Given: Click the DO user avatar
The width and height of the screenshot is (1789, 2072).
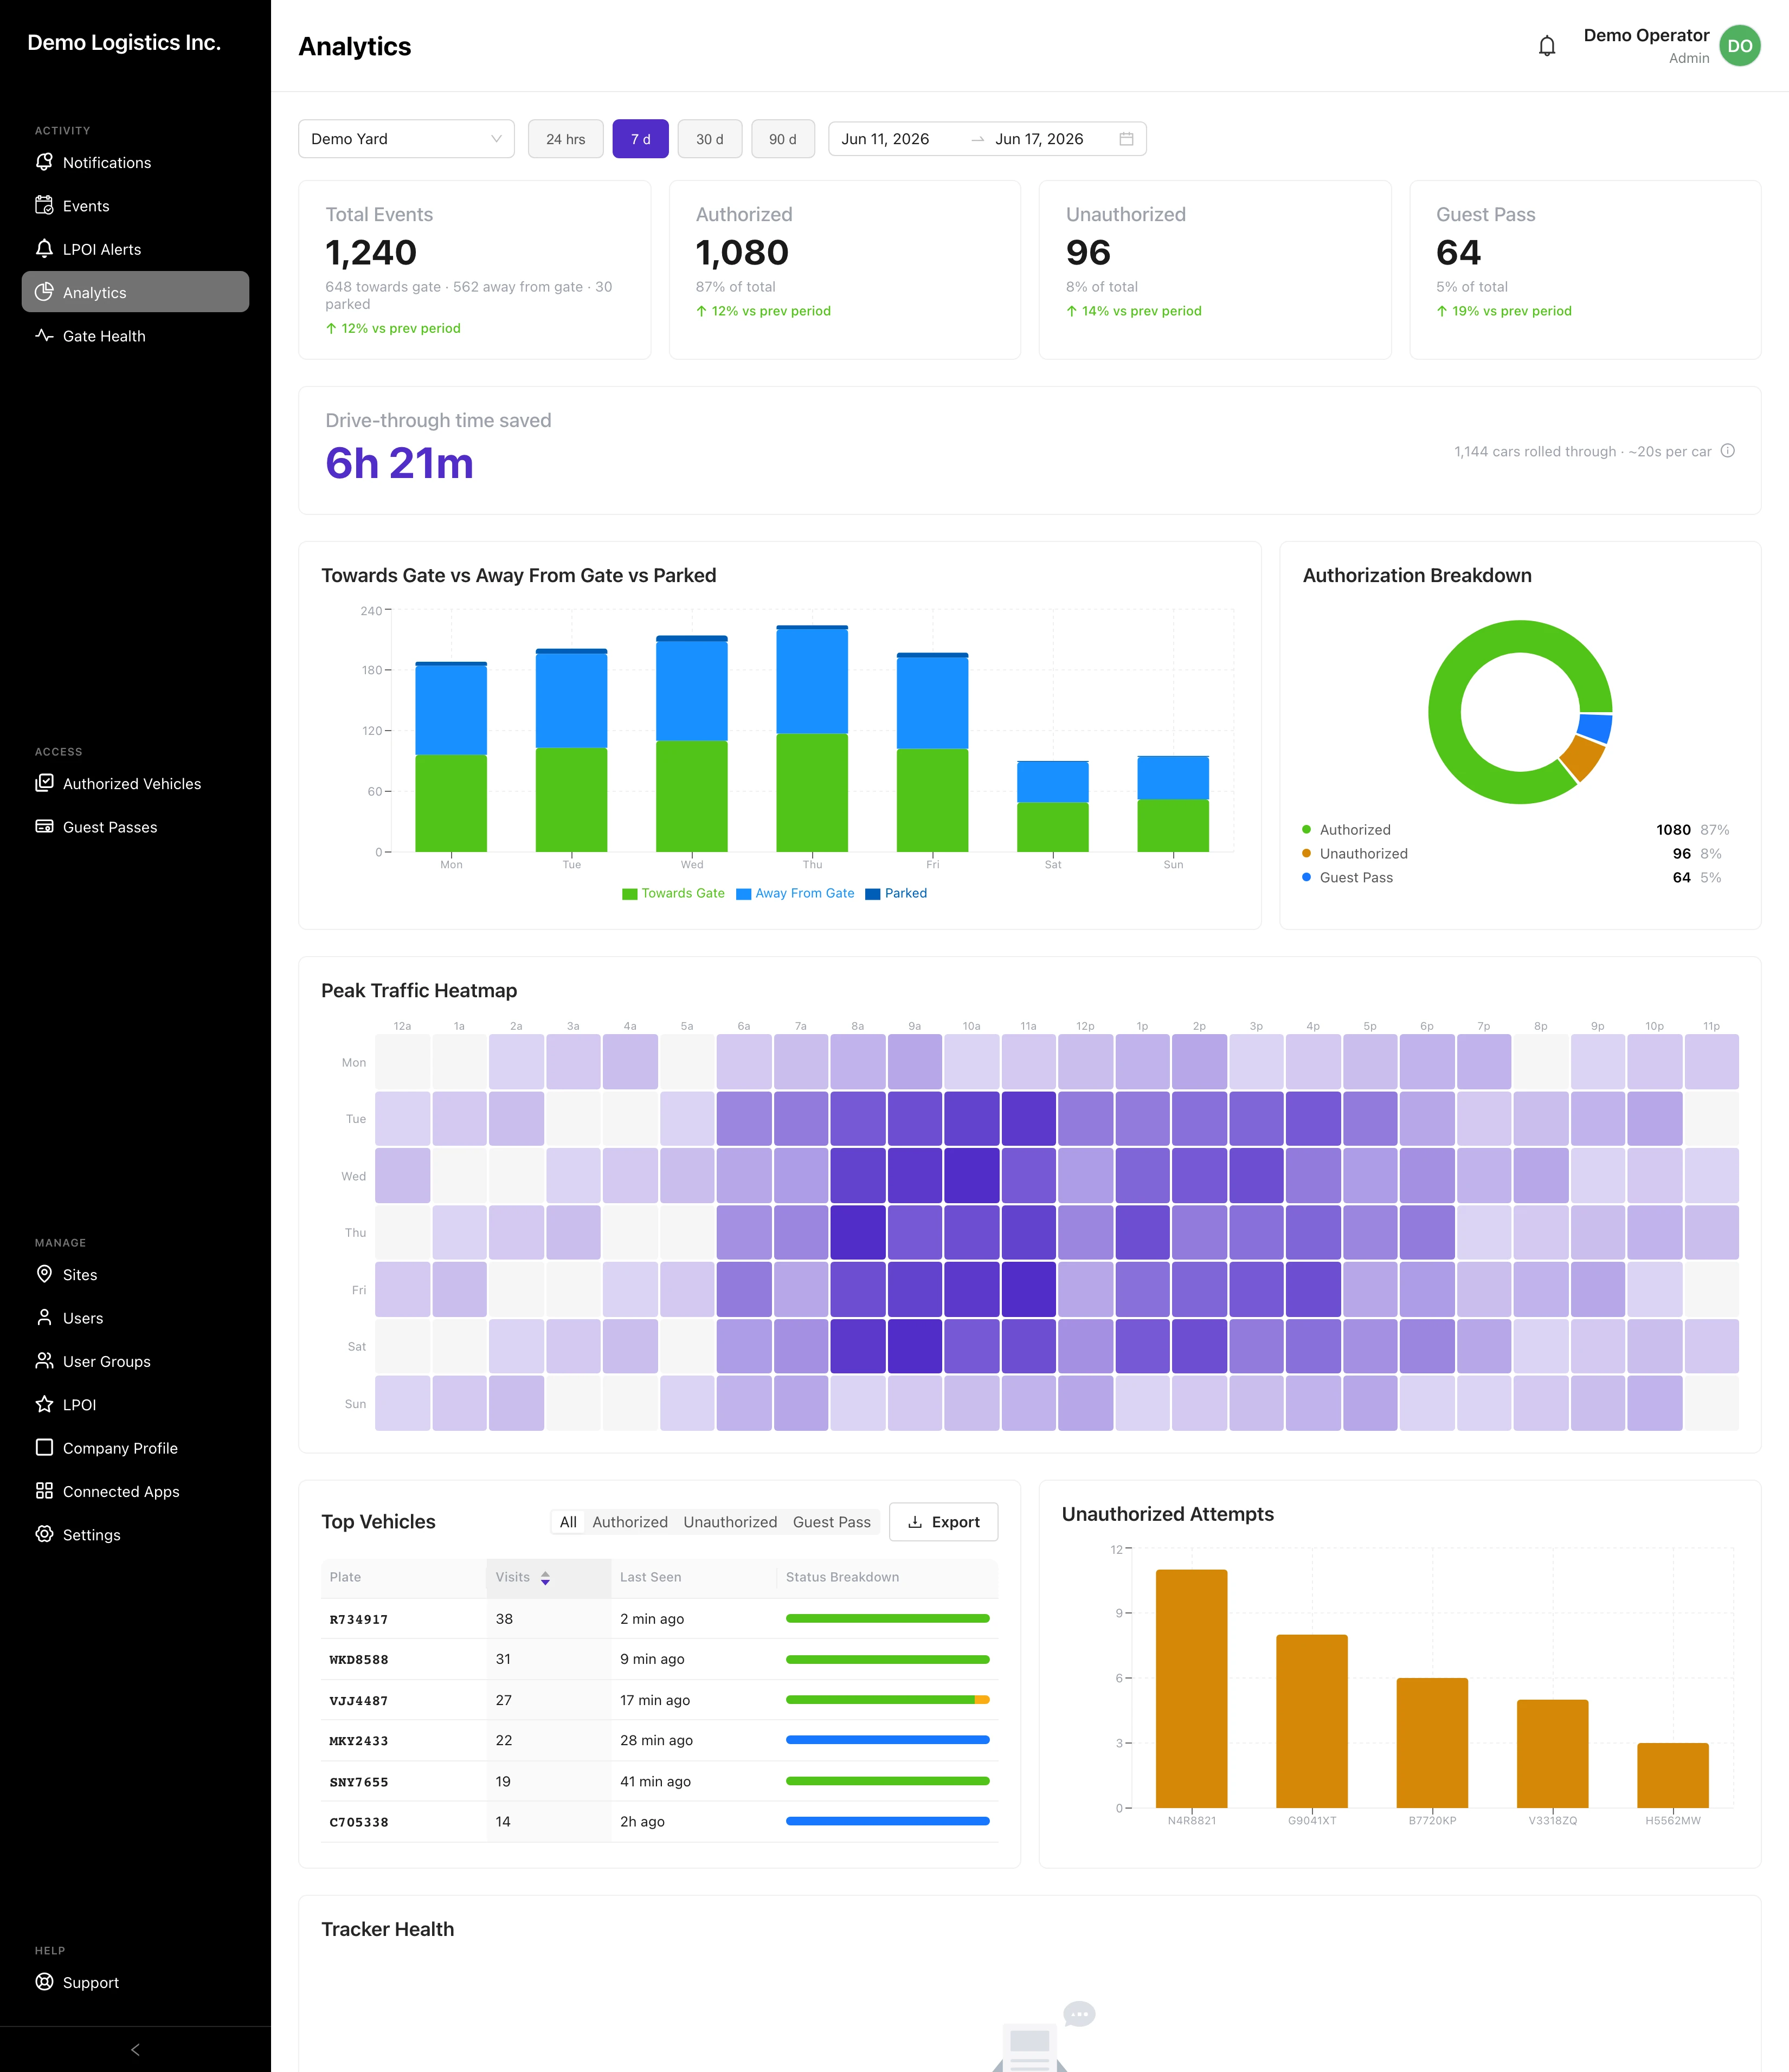Looking at the screenshot, I should click(1739, 46).
